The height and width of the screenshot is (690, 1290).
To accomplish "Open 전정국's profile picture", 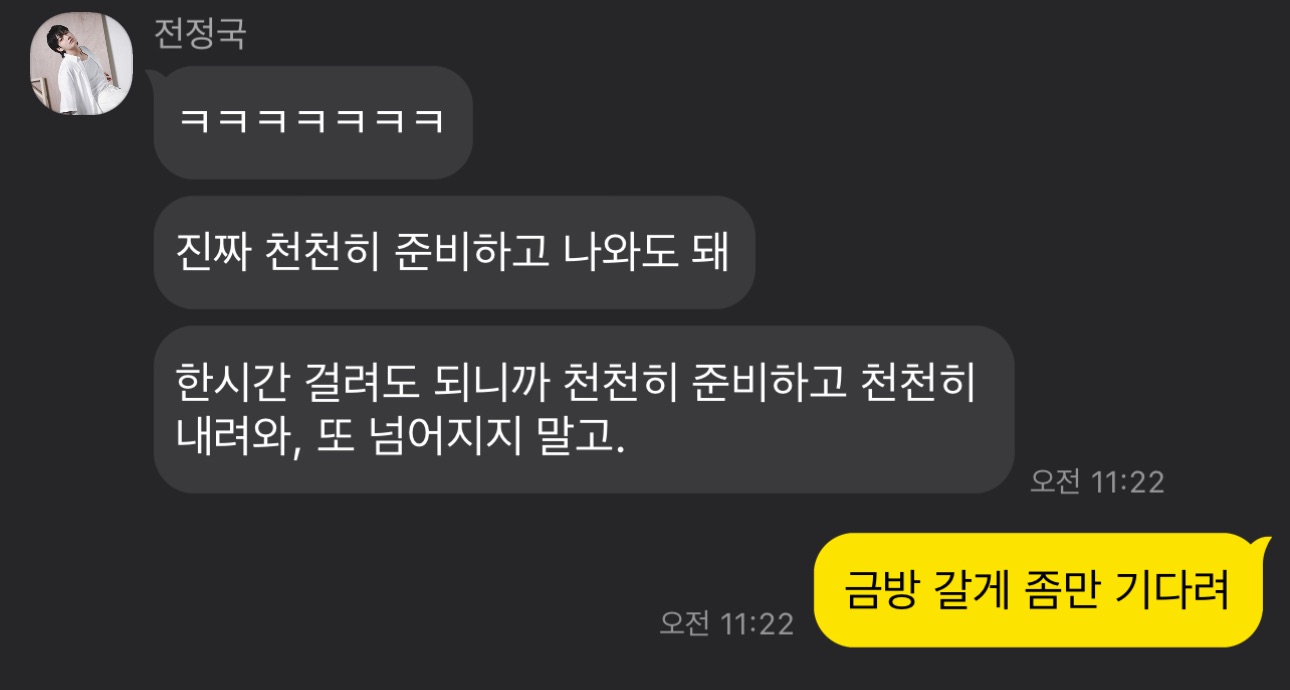I will coord(83,64).
